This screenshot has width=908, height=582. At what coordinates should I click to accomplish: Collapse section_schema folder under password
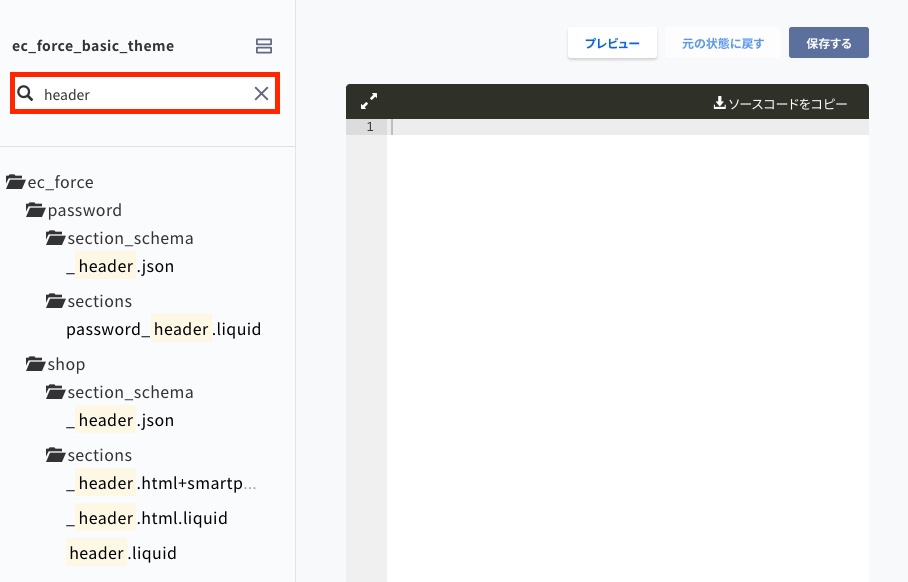click(120, 238)
